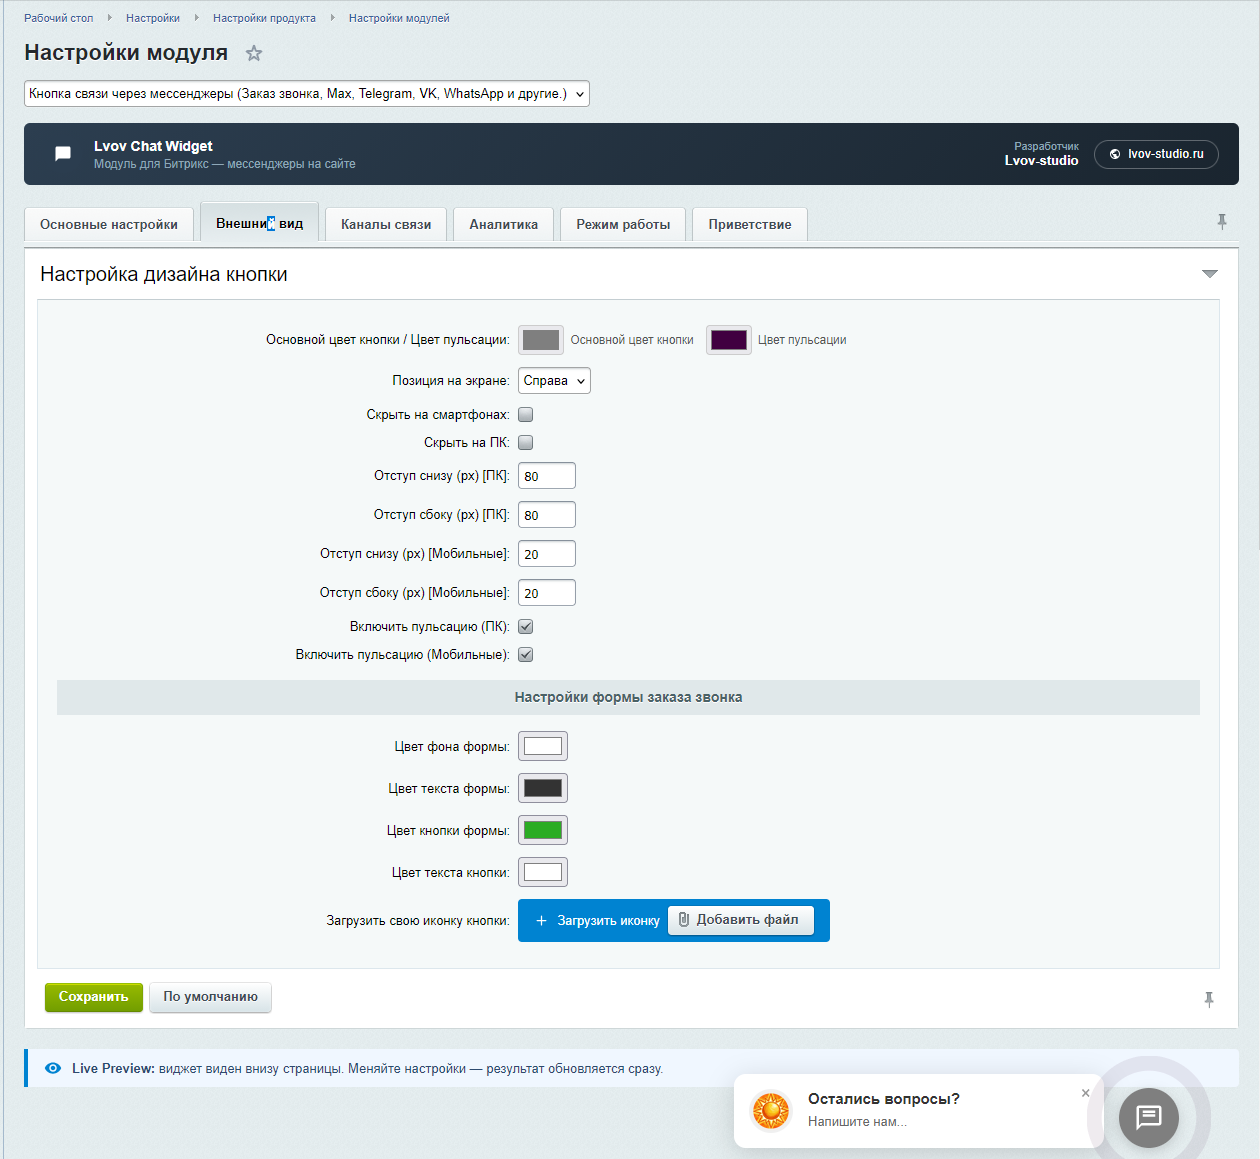Click the sun avatar in the chat popup

point(770,1111)
